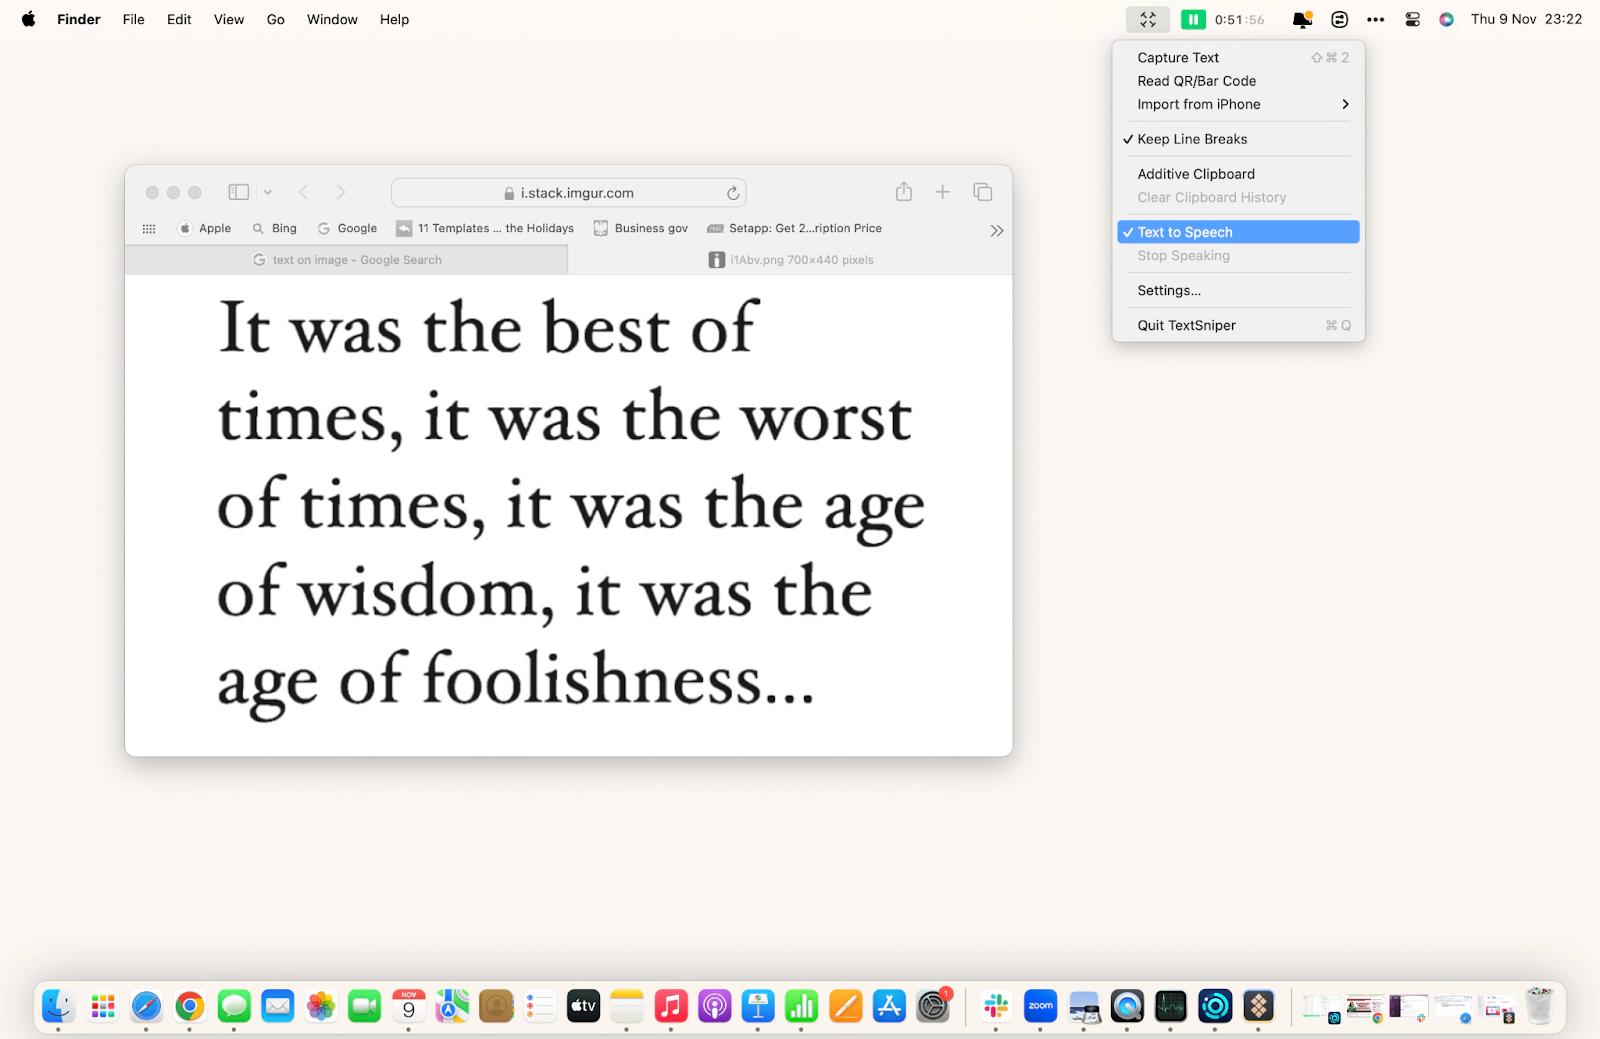Open the View menu

coord(229,19)
